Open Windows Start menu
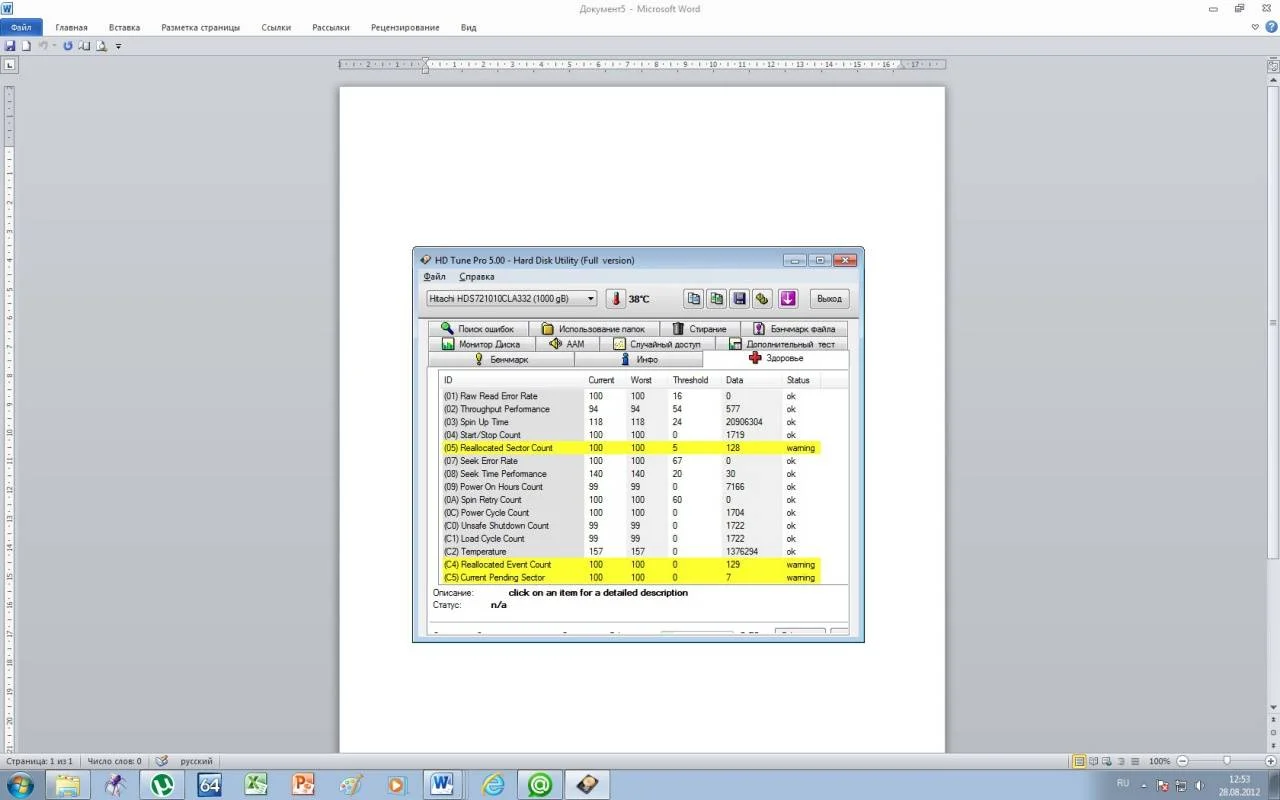Image resolution: width=1280 pixels, height=800 pixels. click(x=20, y=785)
